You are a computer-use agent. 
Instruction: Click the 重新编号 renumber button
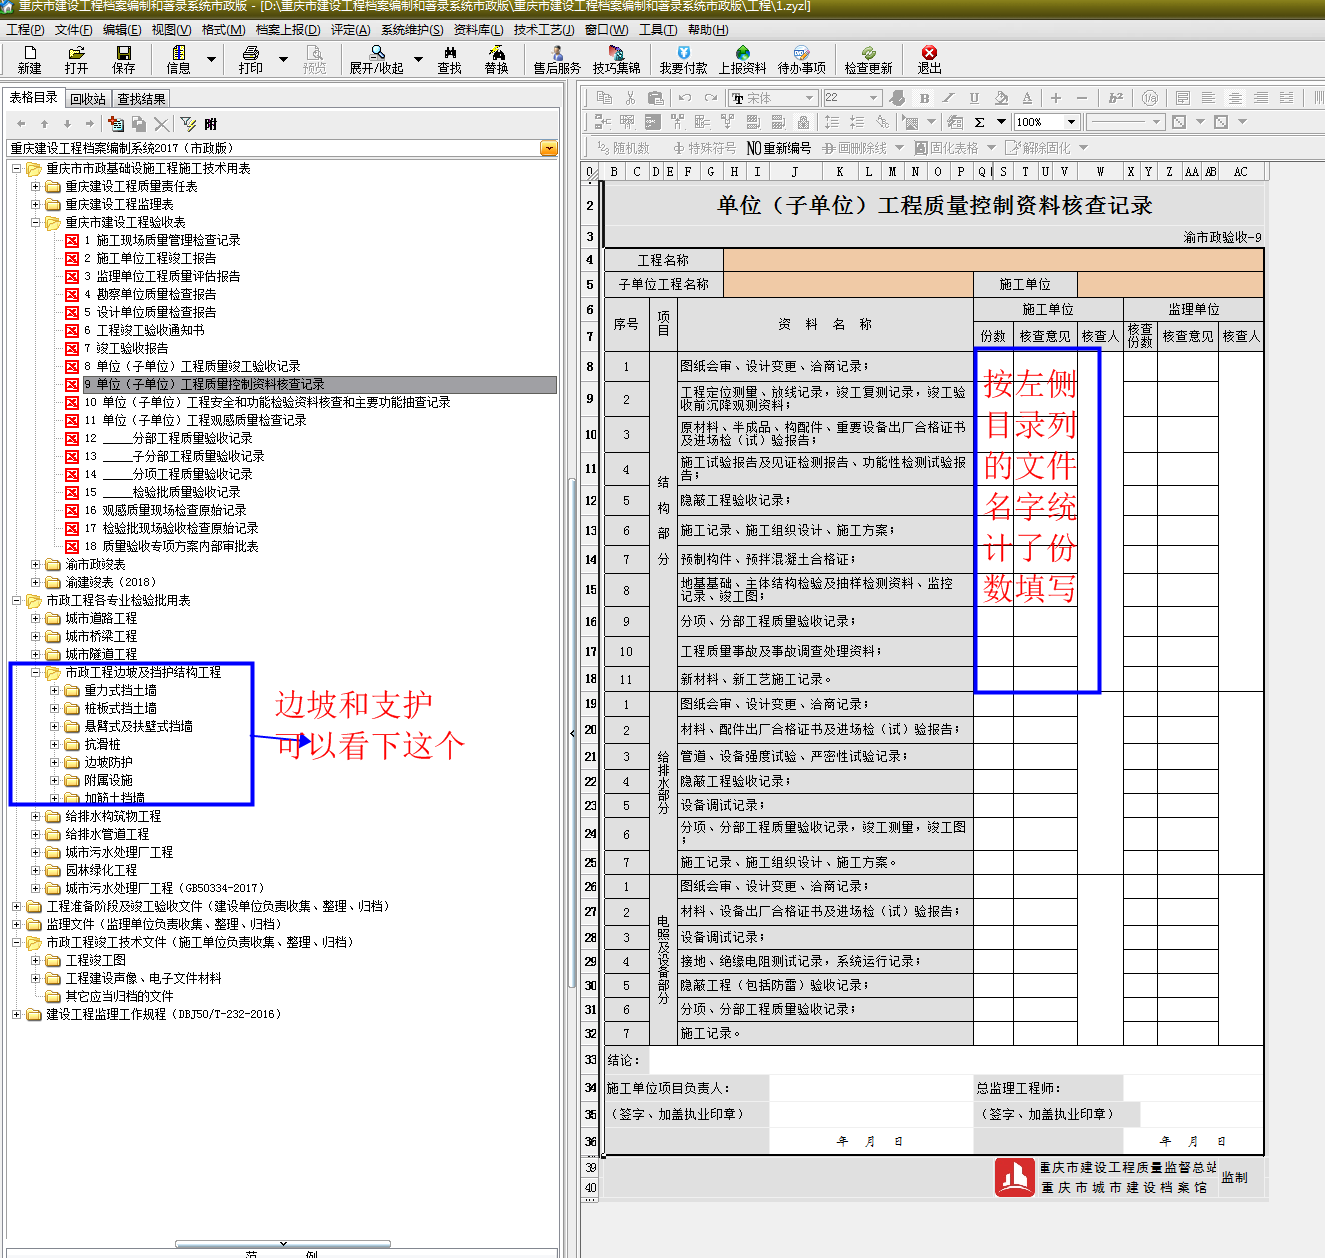point(779,148)
